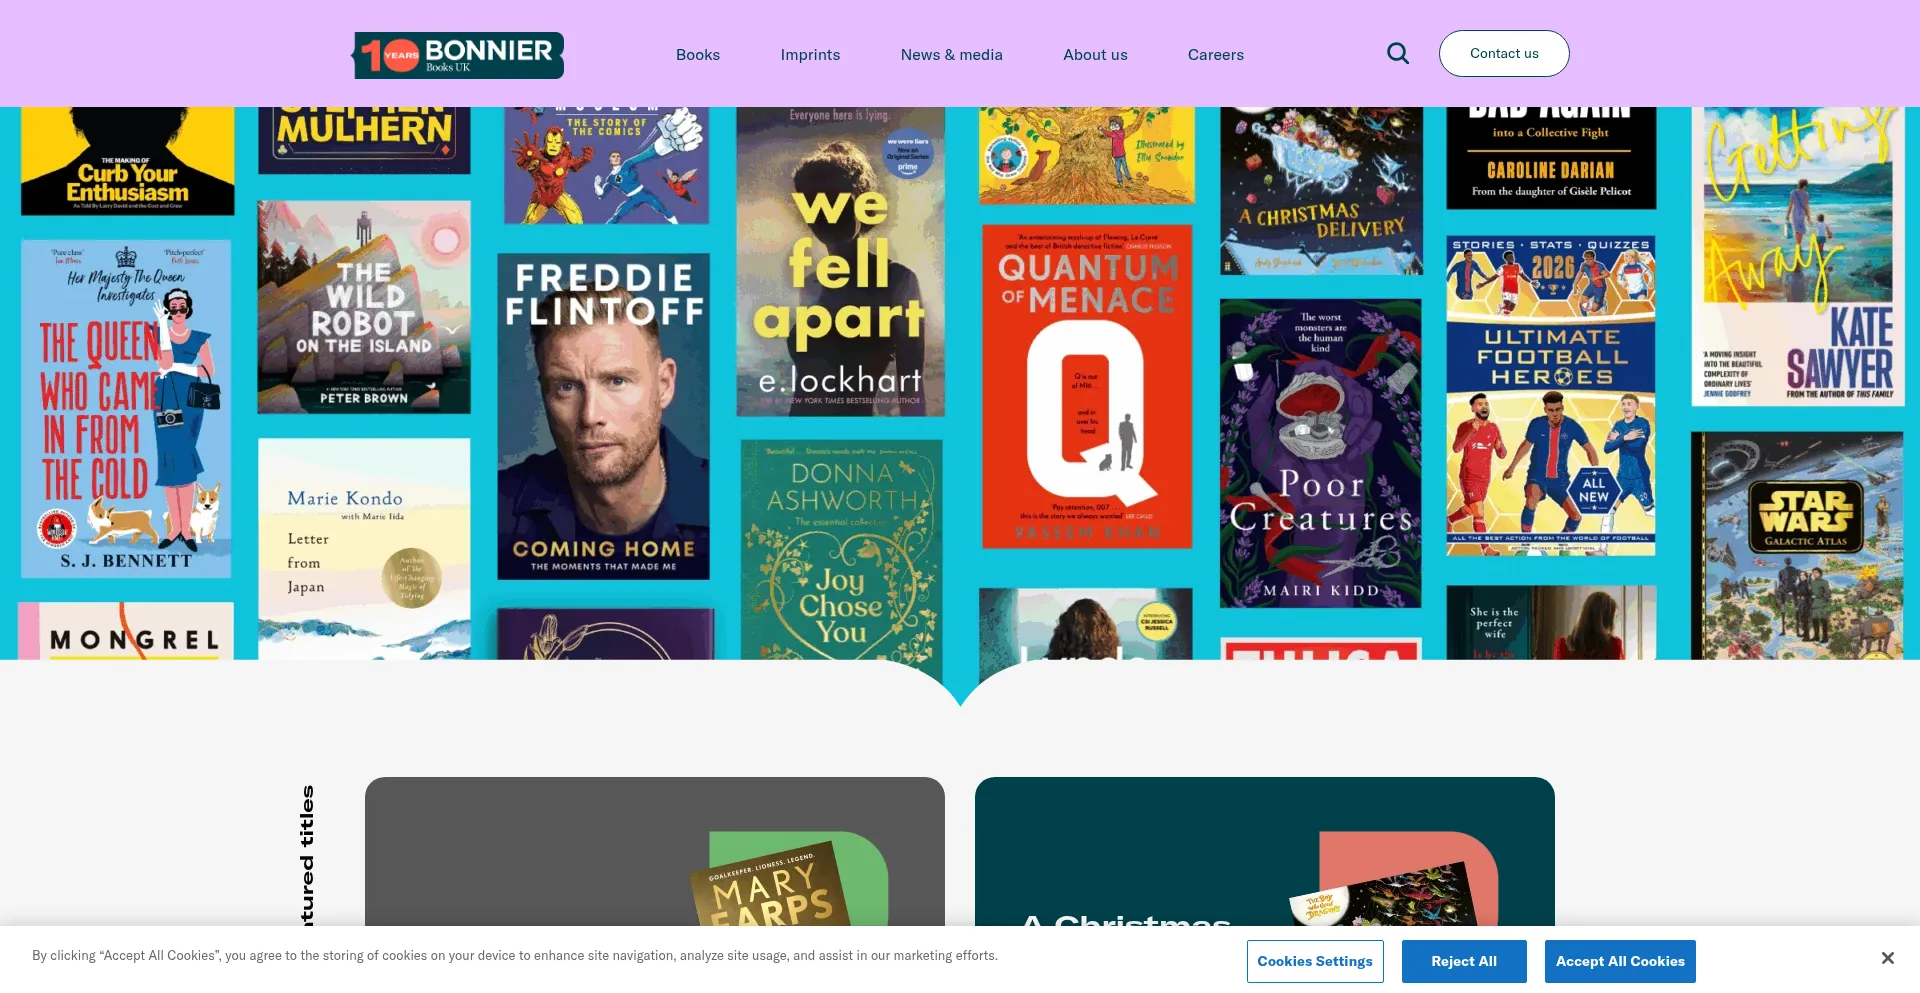Select the Freddie Flintoff Coming Home cover
The image size is (1920, 993).
pyautogui.click(x=604, y=416)
